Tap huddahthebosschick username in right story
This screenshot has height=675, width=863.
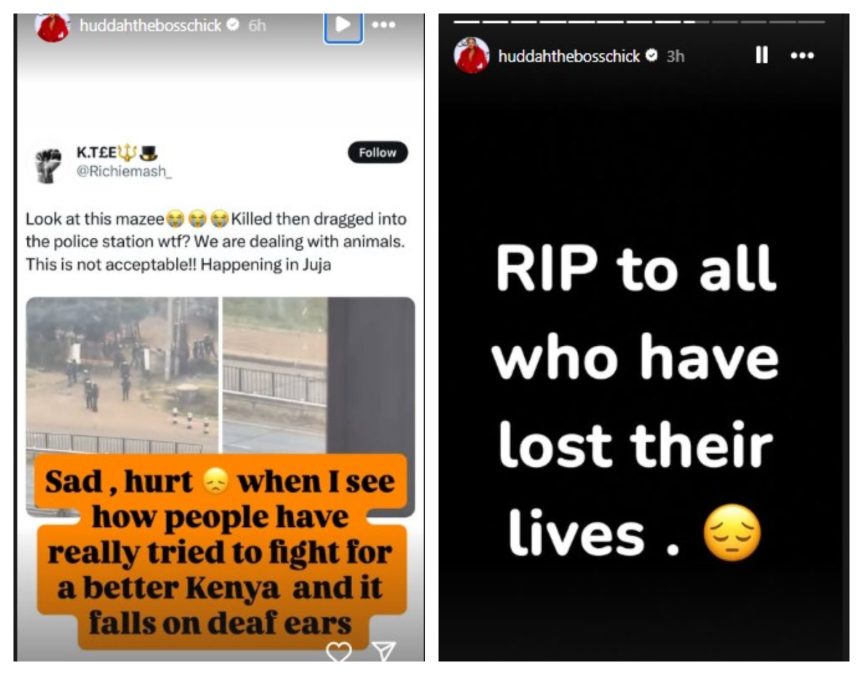pyautogui.click(x=569, y=56)
